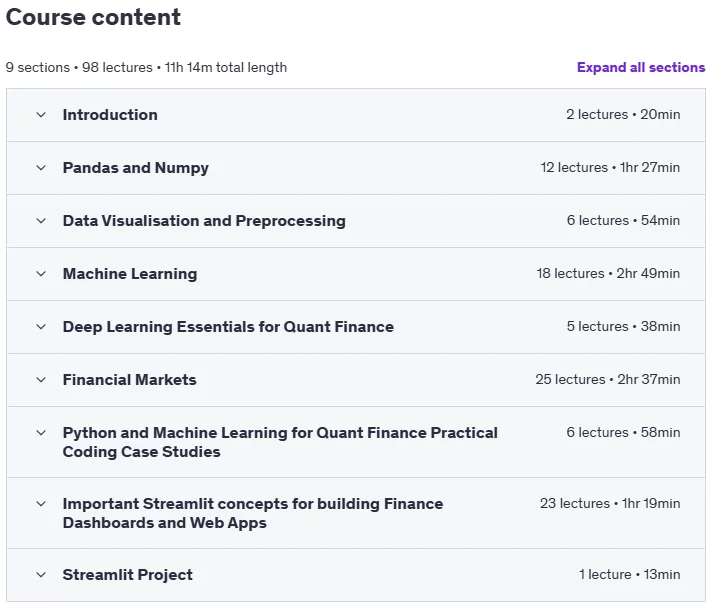This screenshot has width=713, height=607.
Task: Expand chevron next to Important Streamlit concepts
Action: tap(41, 504)
